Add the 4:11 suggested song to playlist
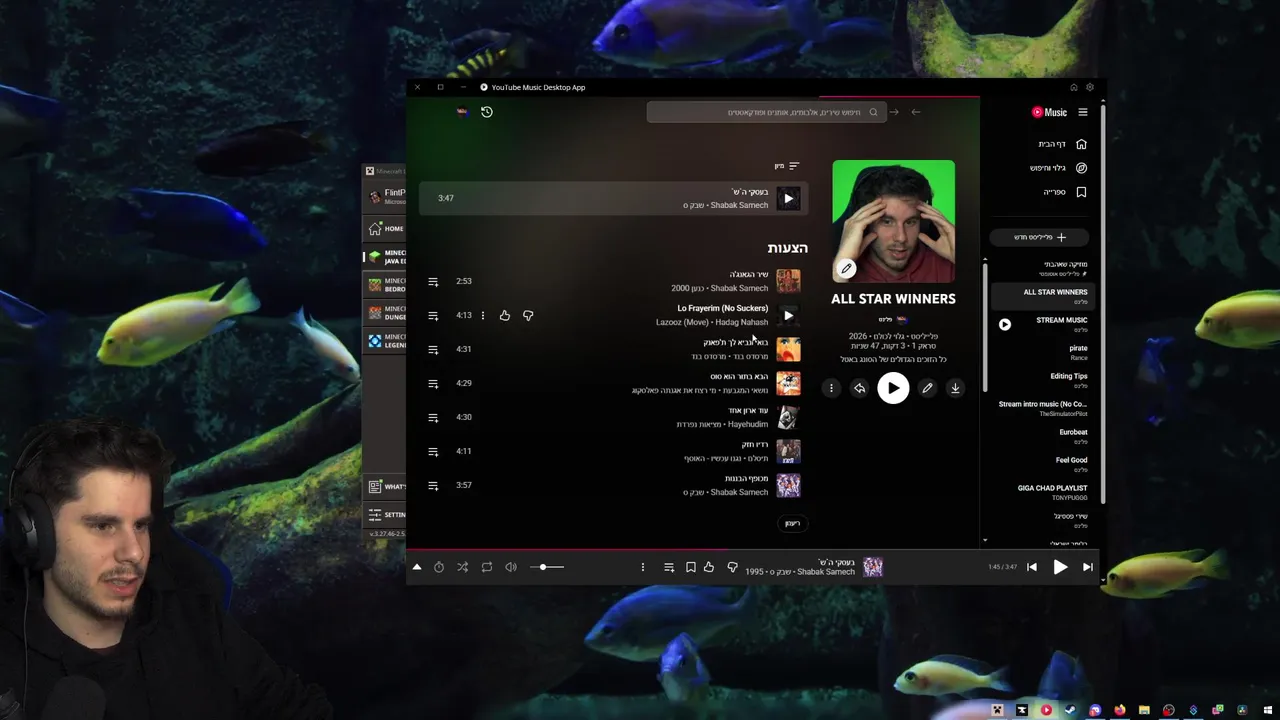 point(433,452)
